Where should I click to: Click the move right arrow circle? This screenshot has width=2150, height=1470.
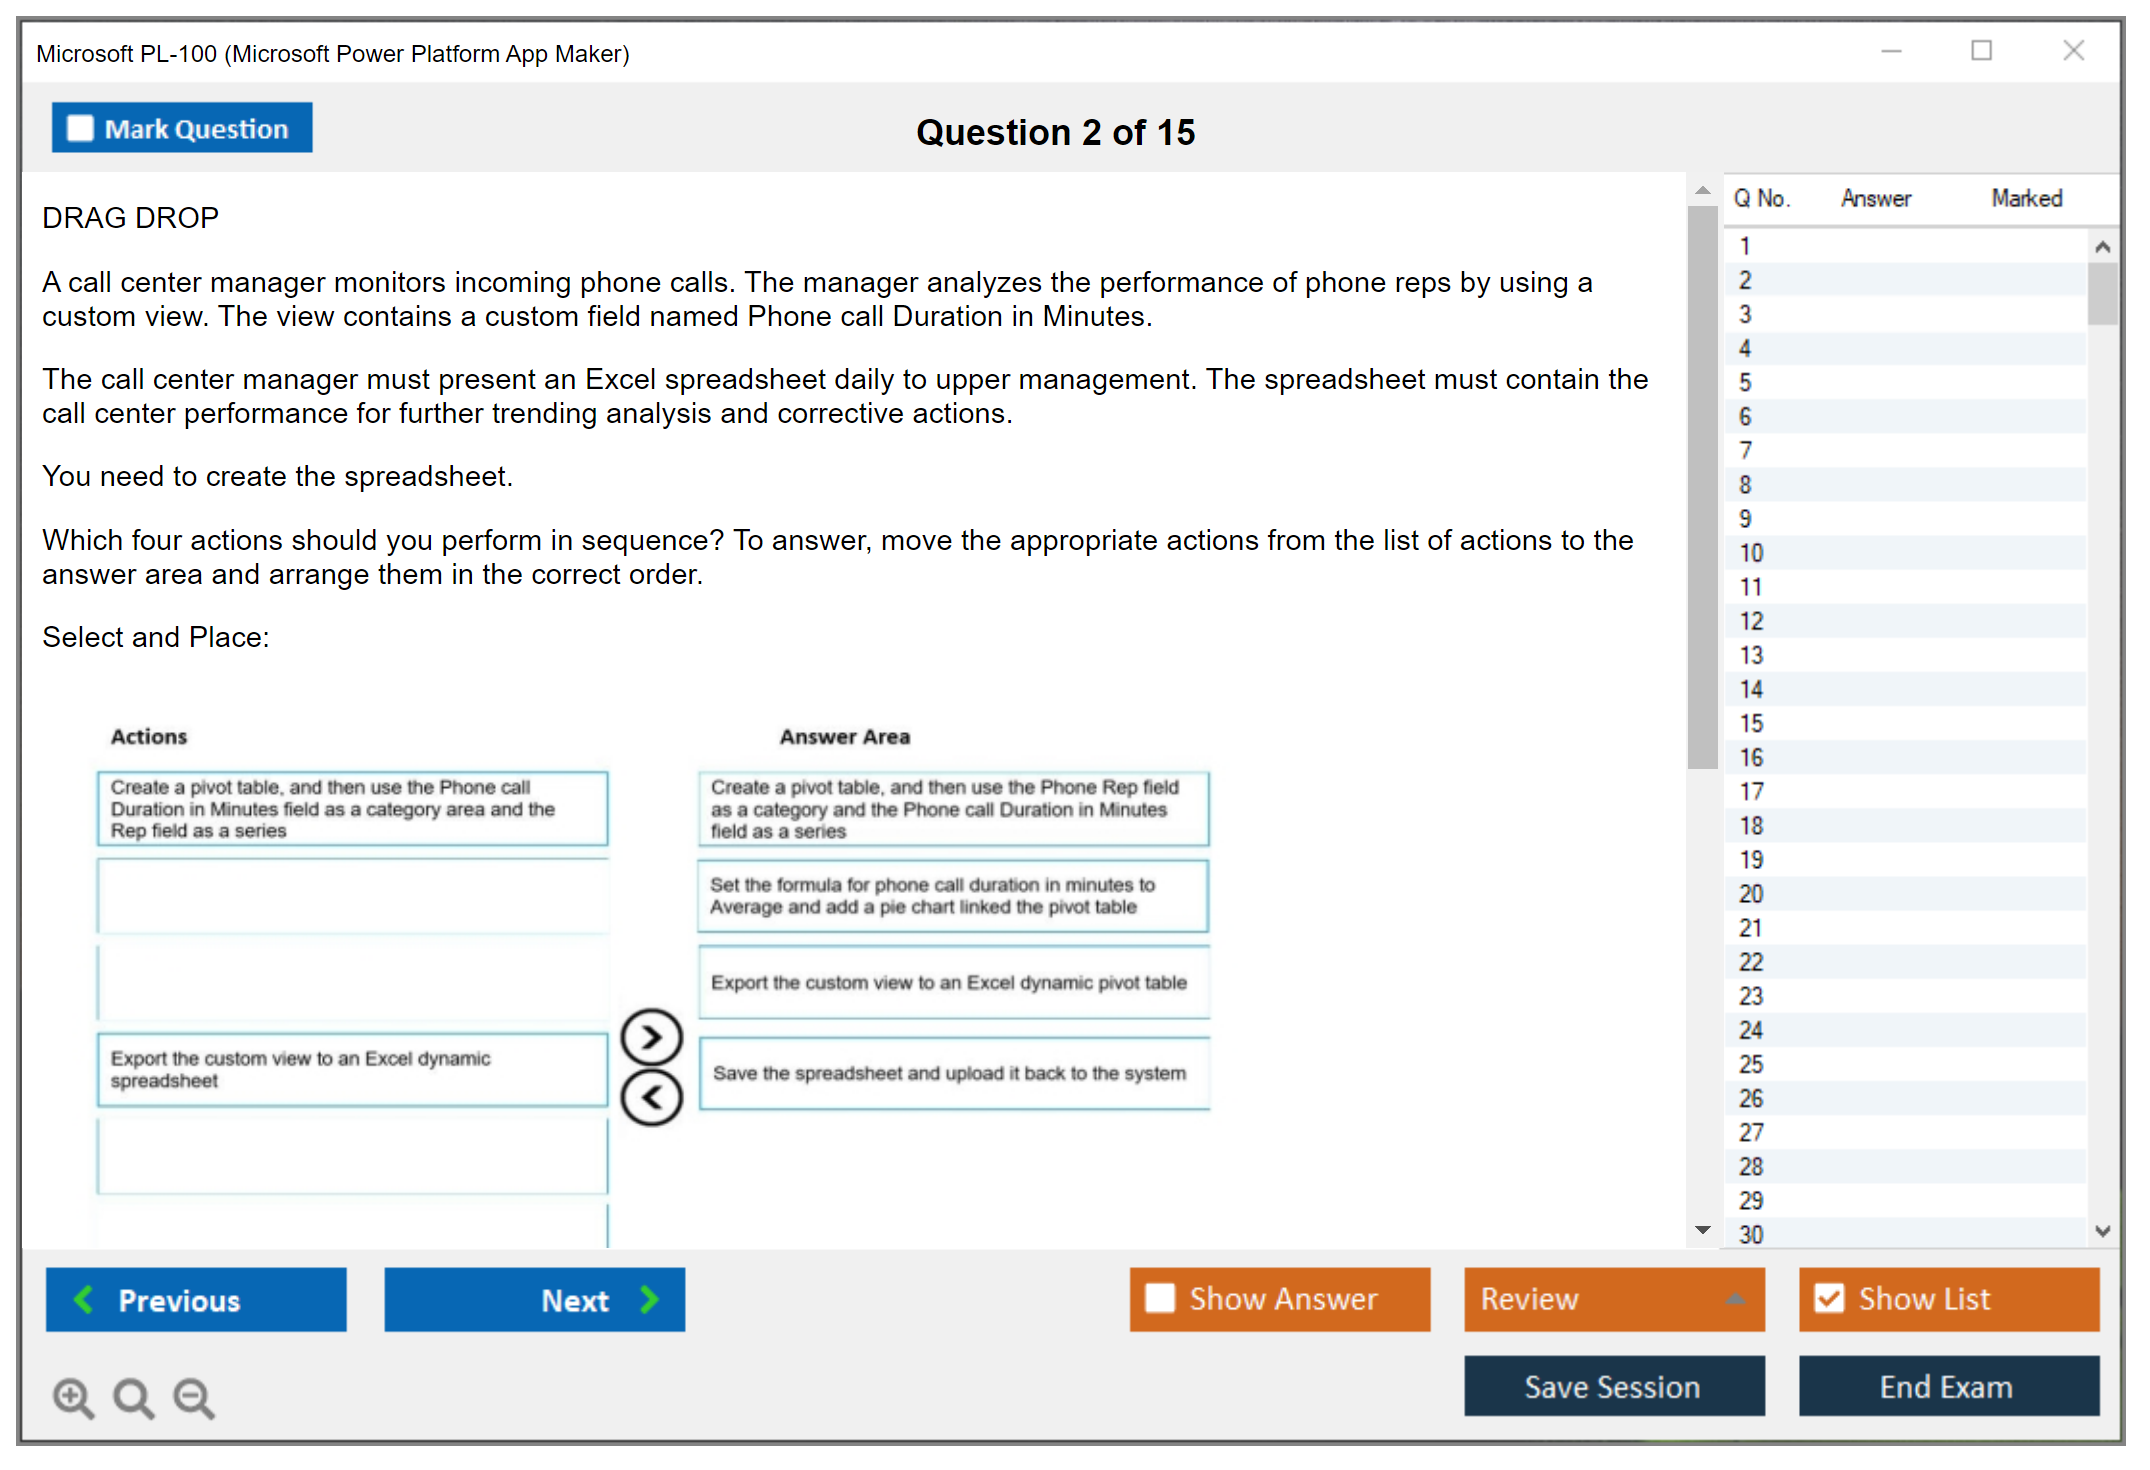click(x=651, y=1037)
